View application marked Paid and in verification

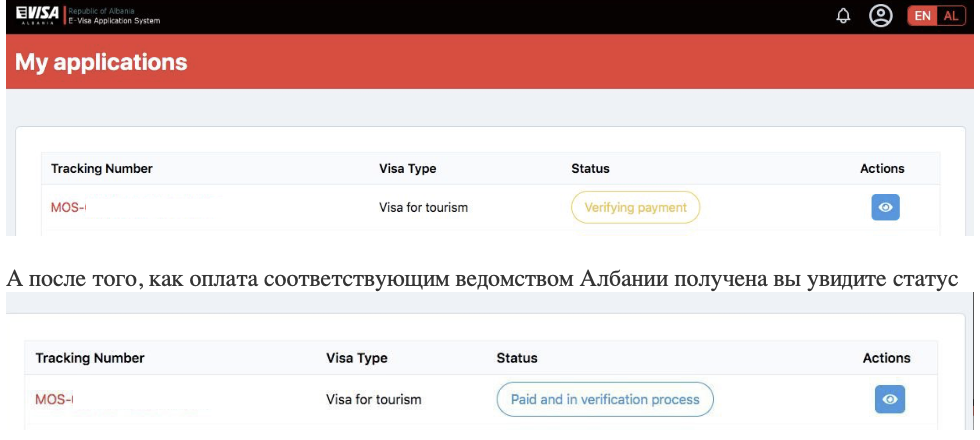pyautogui.click(x=890, y=399)
